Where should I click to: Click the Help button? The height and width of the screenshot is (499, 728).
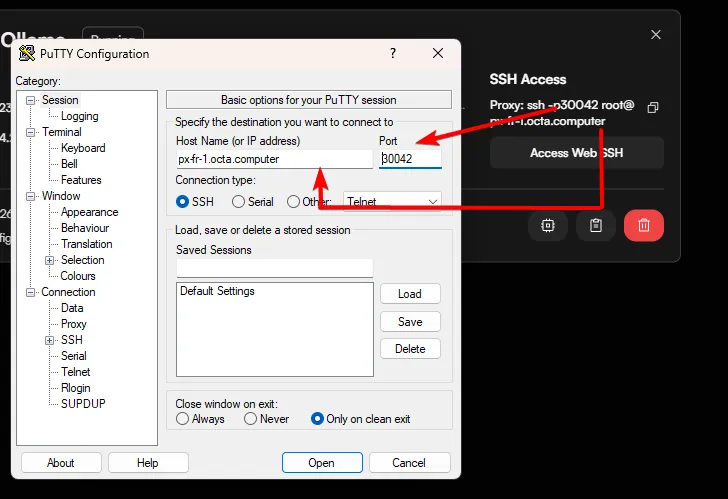point(148,463)
